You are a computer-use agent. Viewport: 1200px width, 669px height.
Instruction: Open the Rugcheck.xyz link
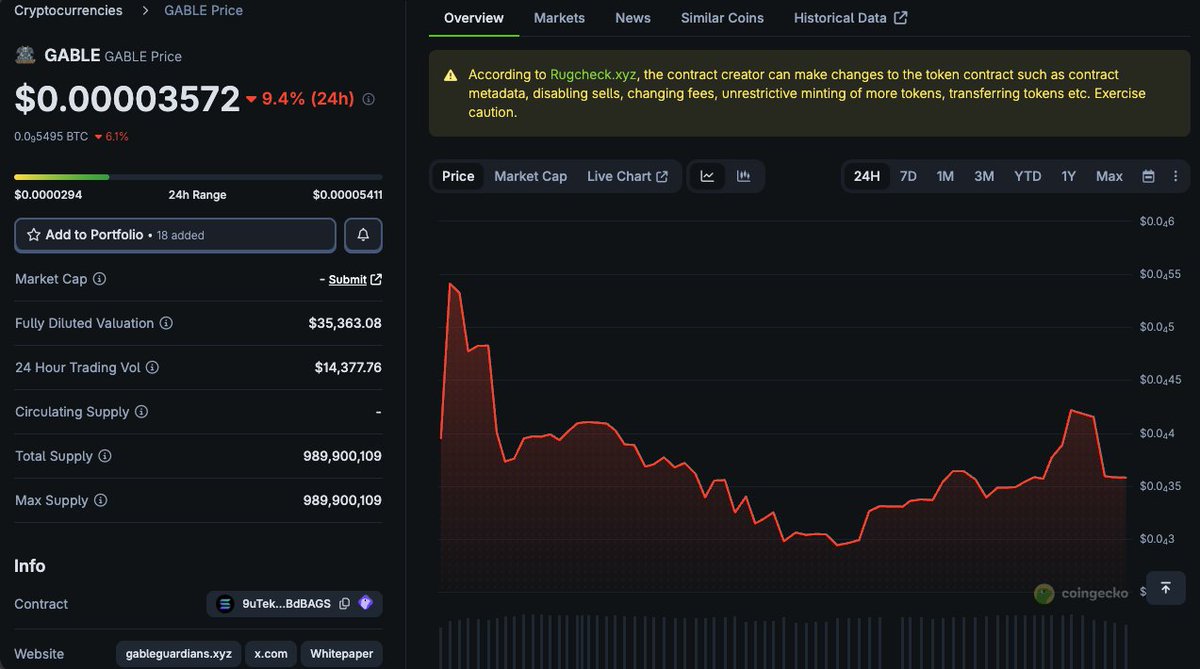pos(593,74)
